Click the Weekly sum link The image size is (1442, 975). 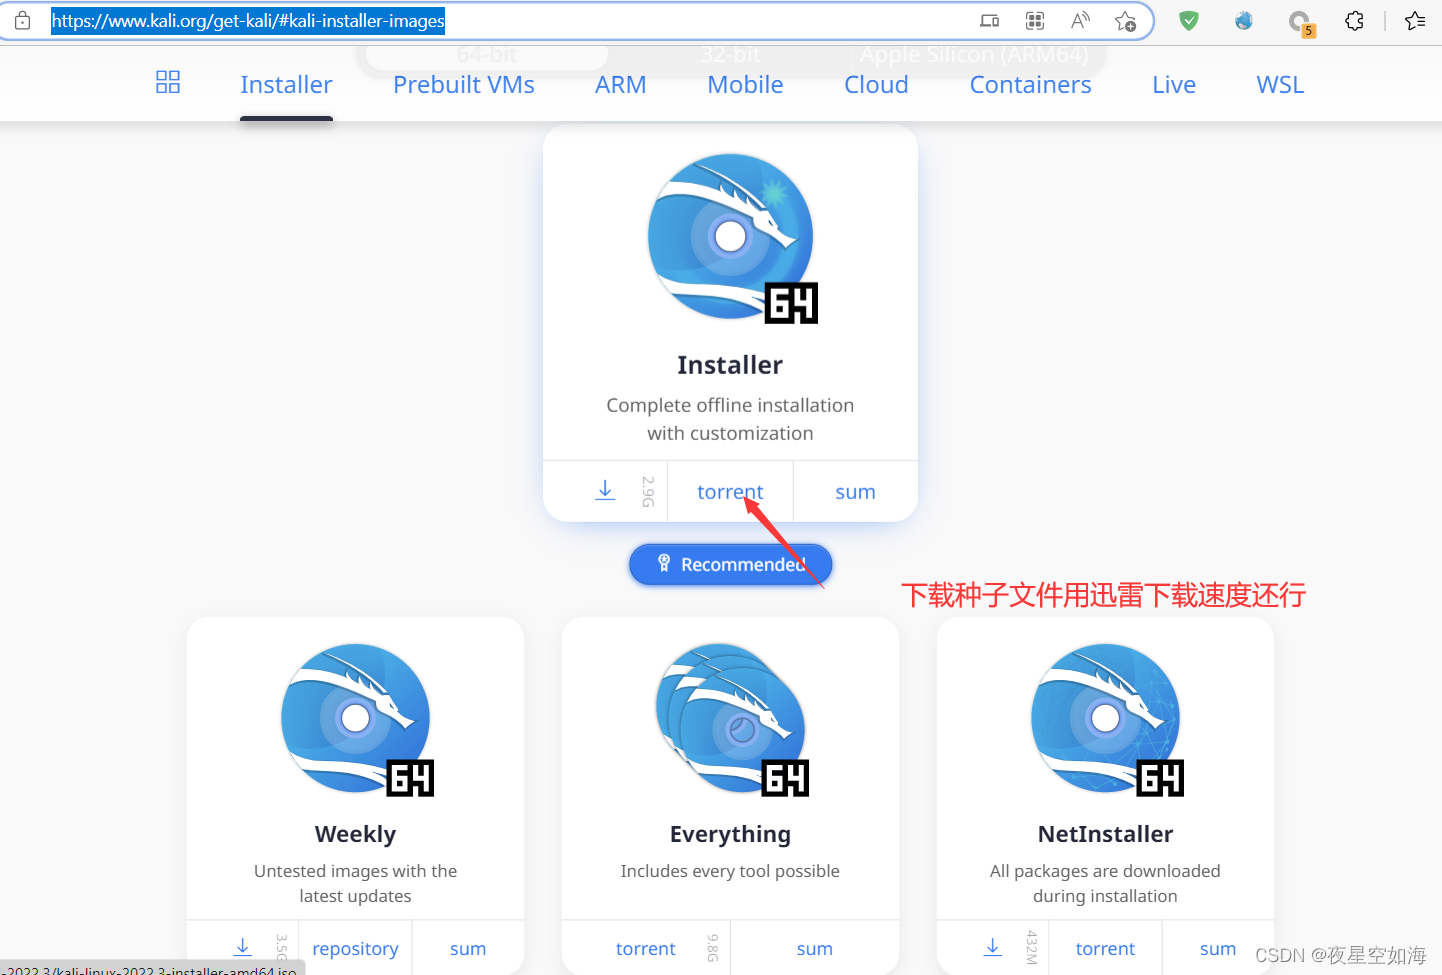468,949
